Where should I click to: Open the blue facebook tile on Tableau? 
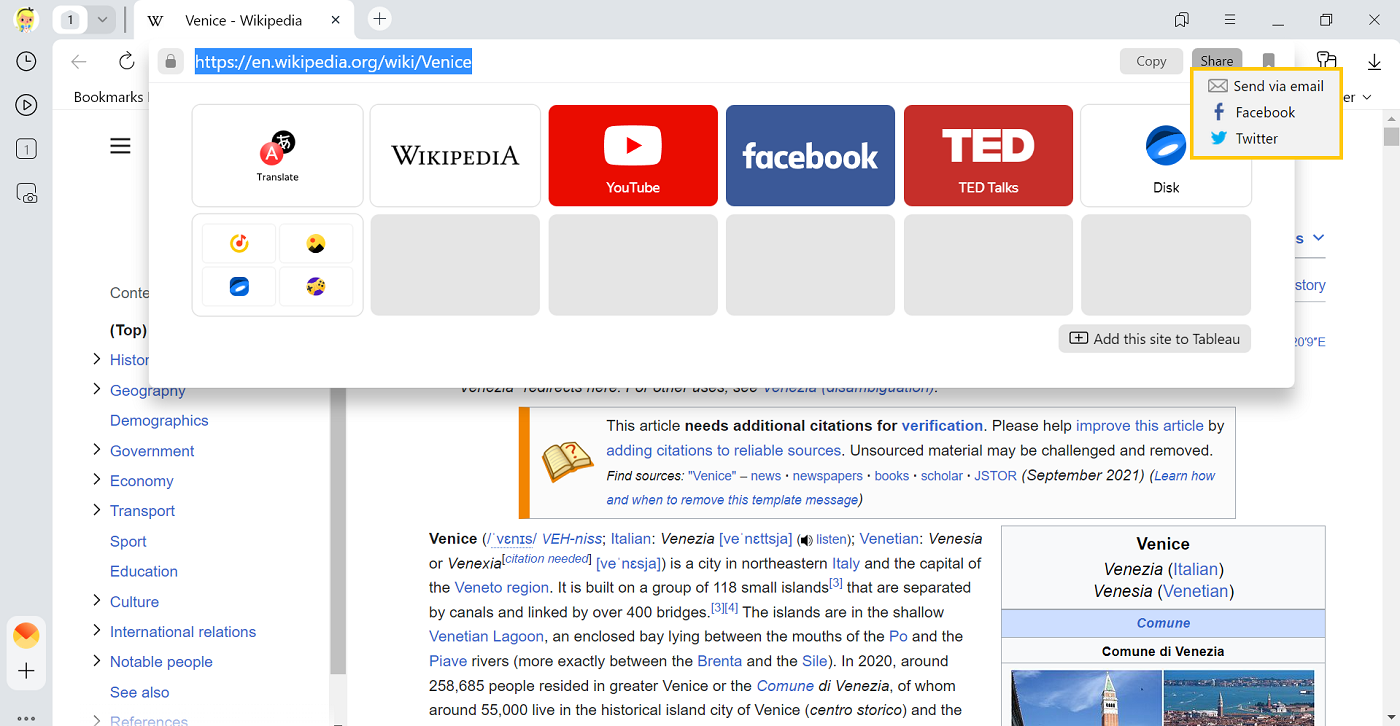(810, 155)
